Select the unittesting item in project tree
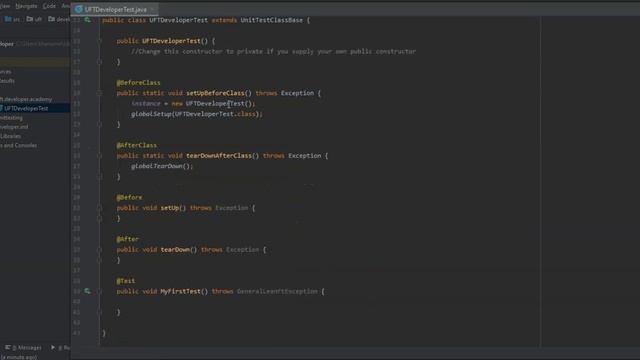 11,118
